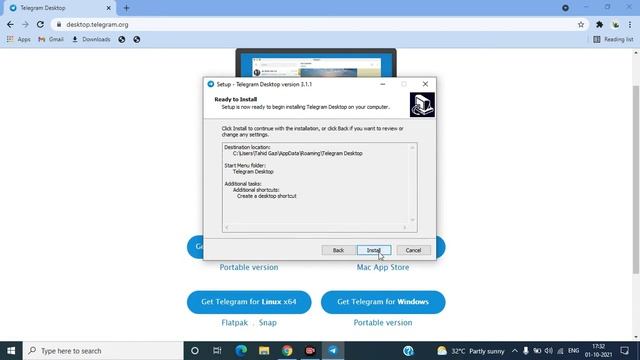The image size is (640, 360).
Task: Open the Apps bookmark shortcut
Action: (x=19, y=39)
